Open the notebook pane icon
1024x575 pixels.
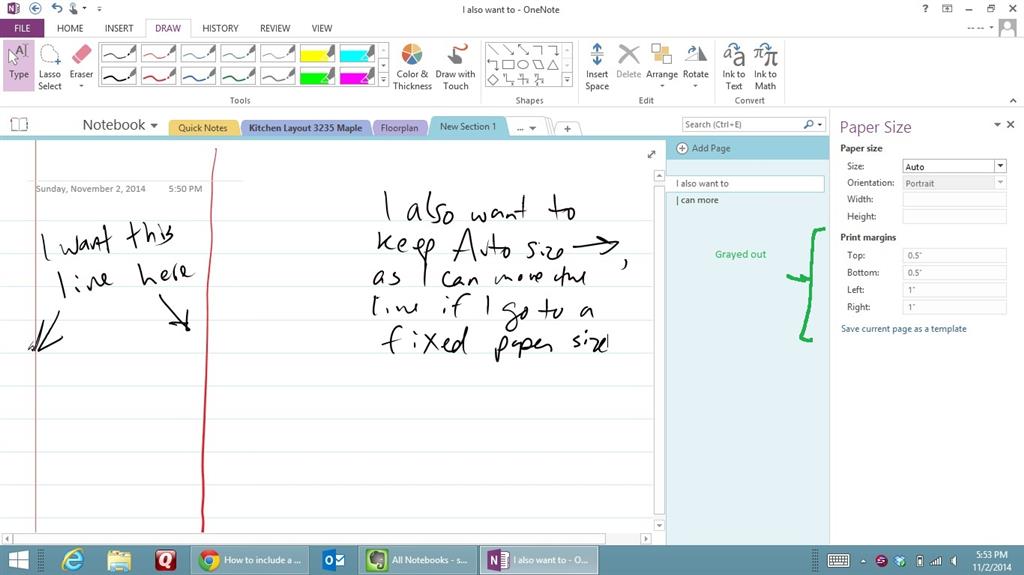[19, 124]
